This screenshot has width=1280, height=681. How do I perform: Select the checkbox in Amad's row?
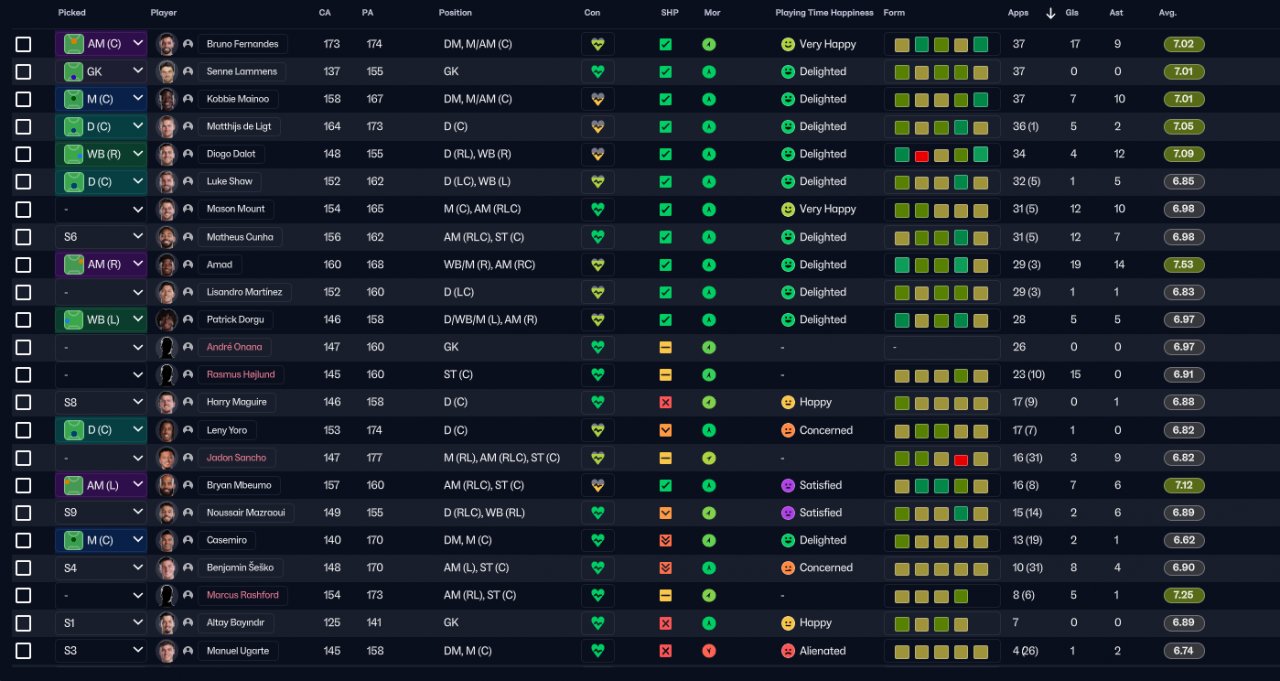[23, 265]
